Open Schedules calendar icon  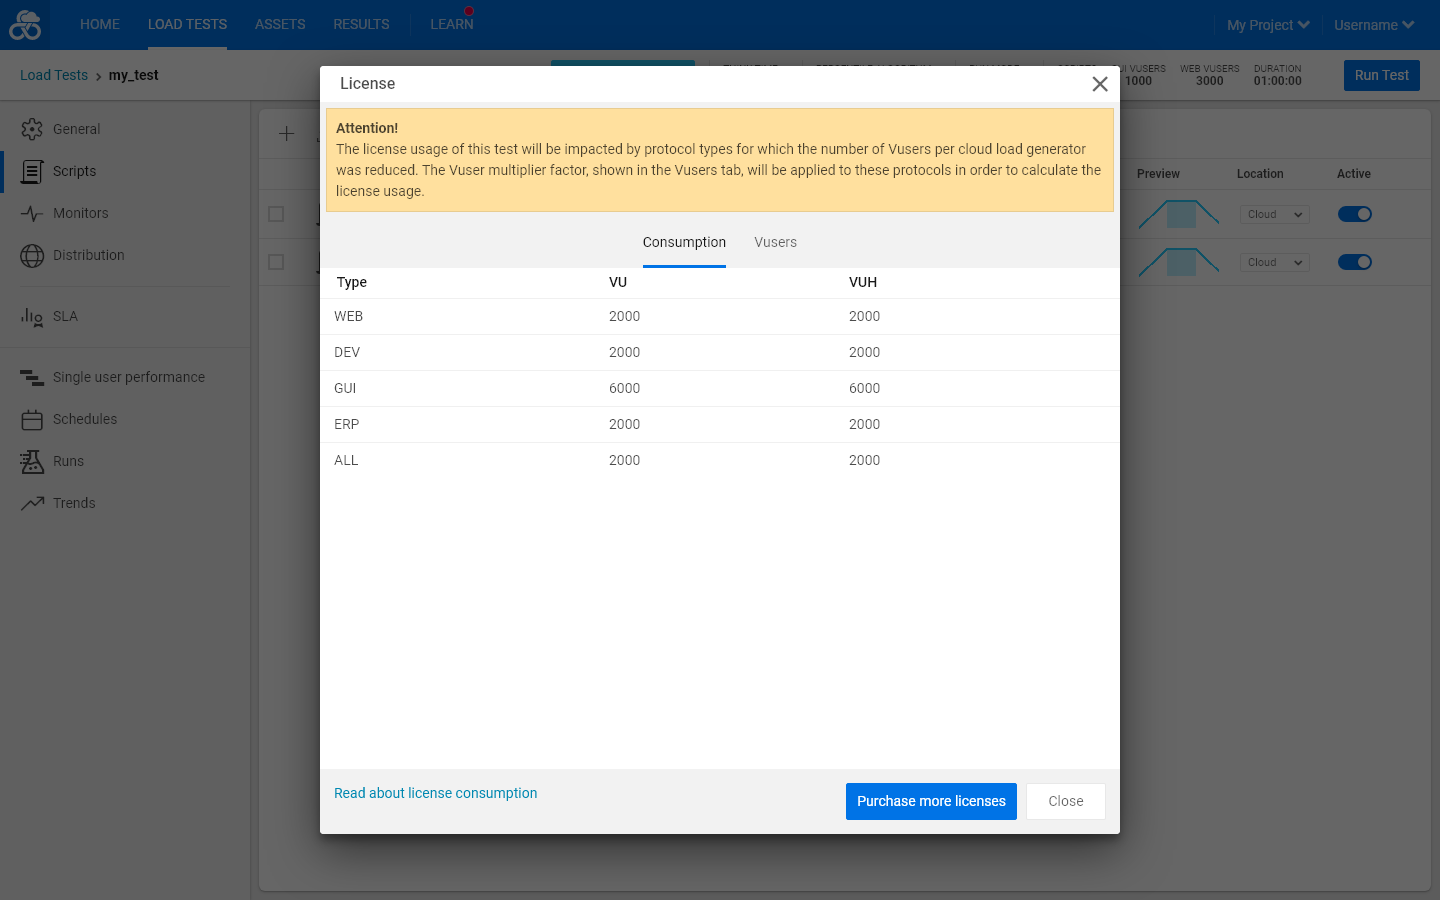(32, 419)
